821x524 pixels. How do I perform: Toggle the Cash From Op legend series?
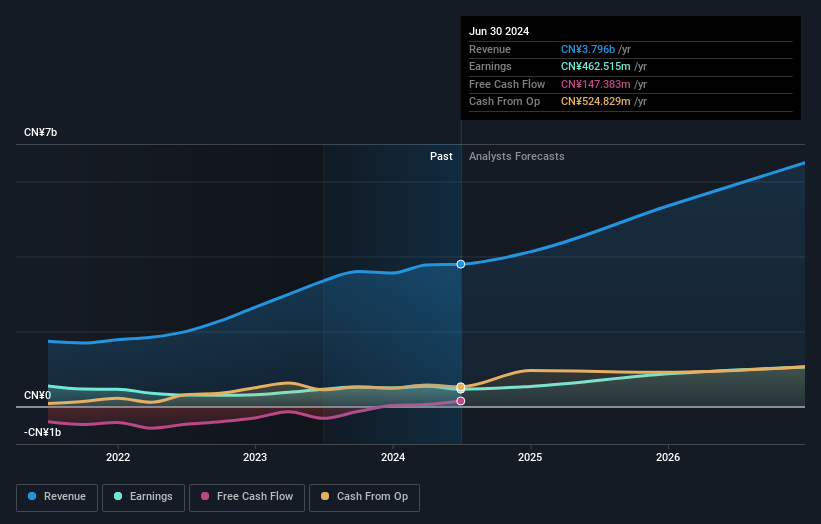pos(364,497)
